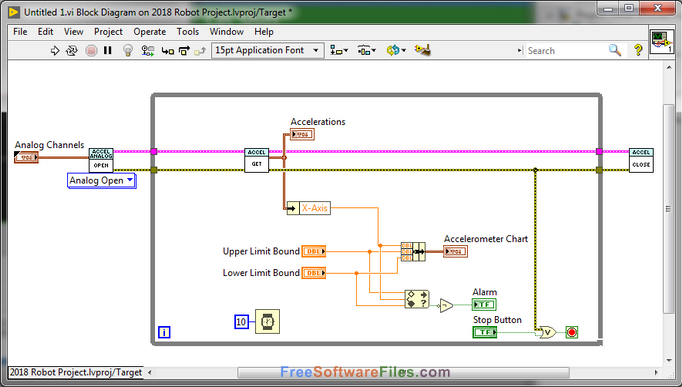Click the Search input field
This screenshot has height=387, width=682.
click(x=565, y=50)
